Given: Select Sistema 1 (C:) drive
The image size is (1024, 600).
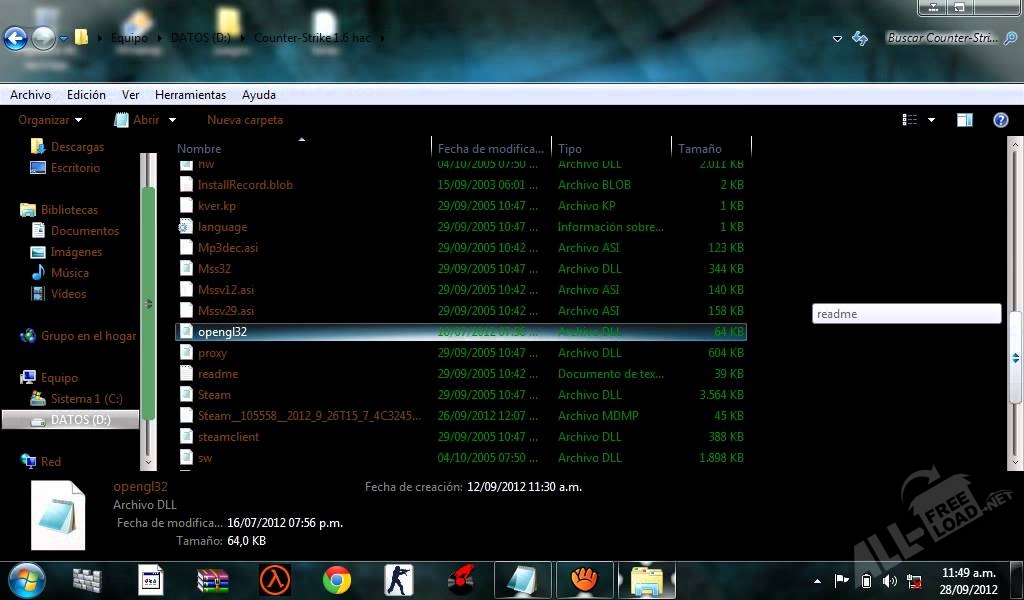Looking at the screenshot, I should coord(86,399).
